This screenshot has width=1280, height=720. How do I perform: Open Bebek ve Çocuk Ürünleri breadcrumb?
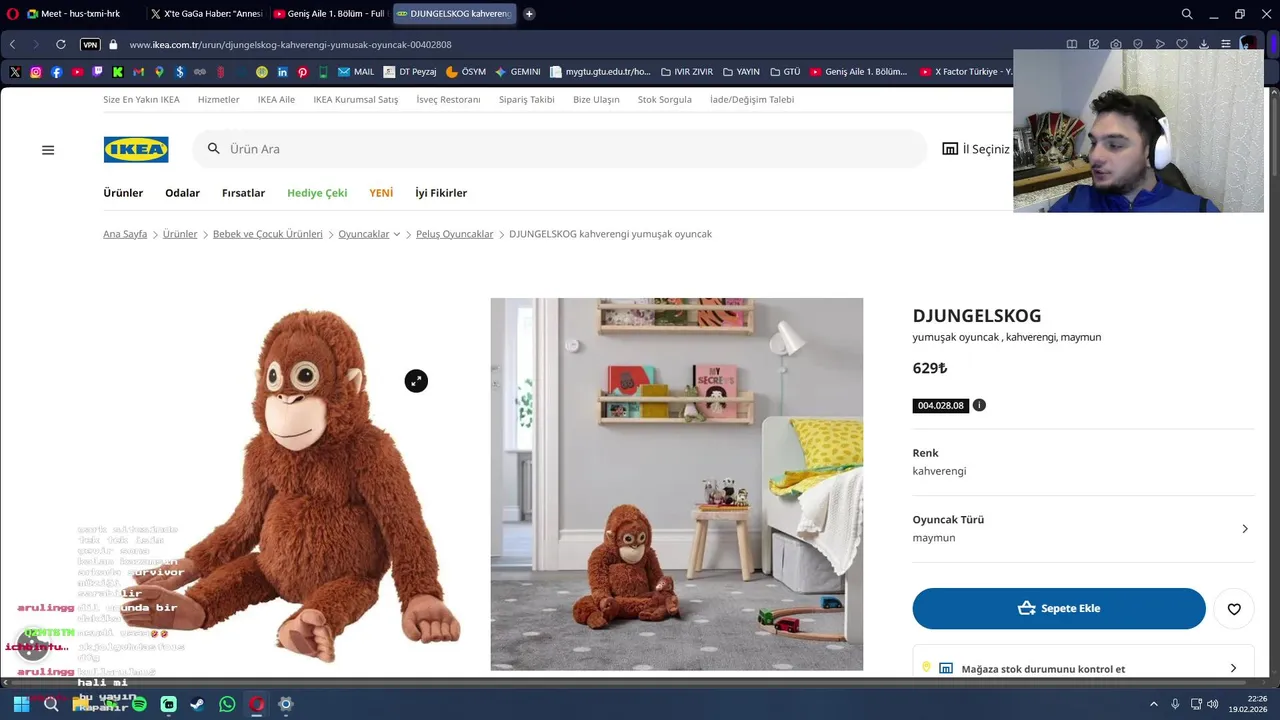coord(268,234)
